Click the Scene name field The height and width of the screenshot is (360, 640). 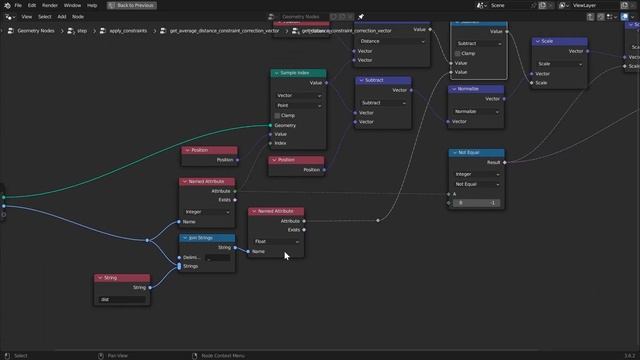(509, 5)
